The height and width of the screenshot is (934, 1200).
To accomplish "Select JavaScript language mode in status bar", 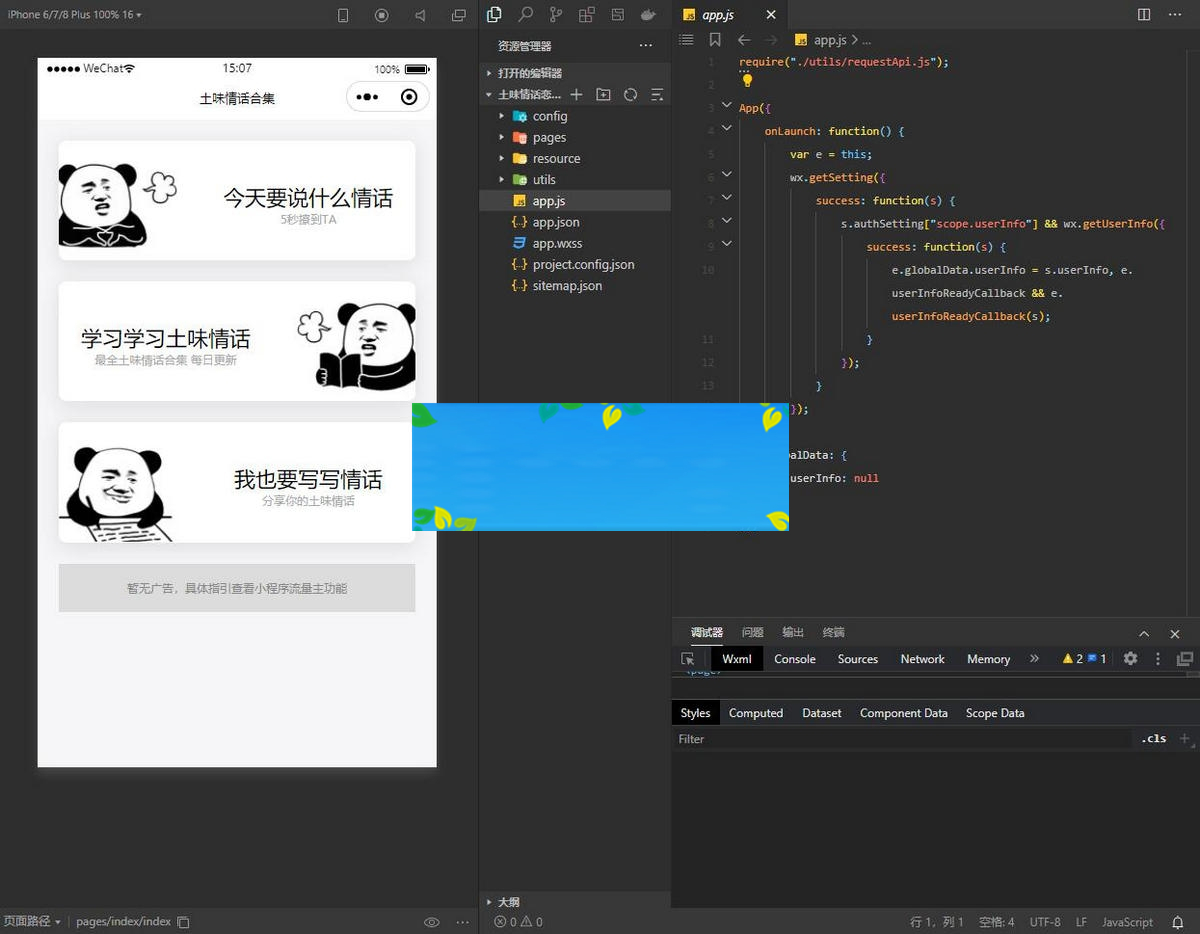I will 1127,922.
